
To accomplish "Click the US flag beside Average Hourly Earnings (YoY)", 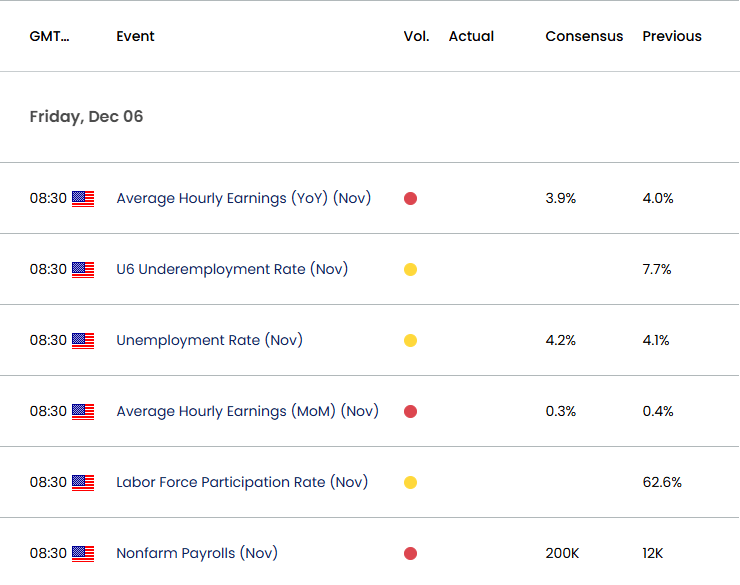I will click(83, 199).
